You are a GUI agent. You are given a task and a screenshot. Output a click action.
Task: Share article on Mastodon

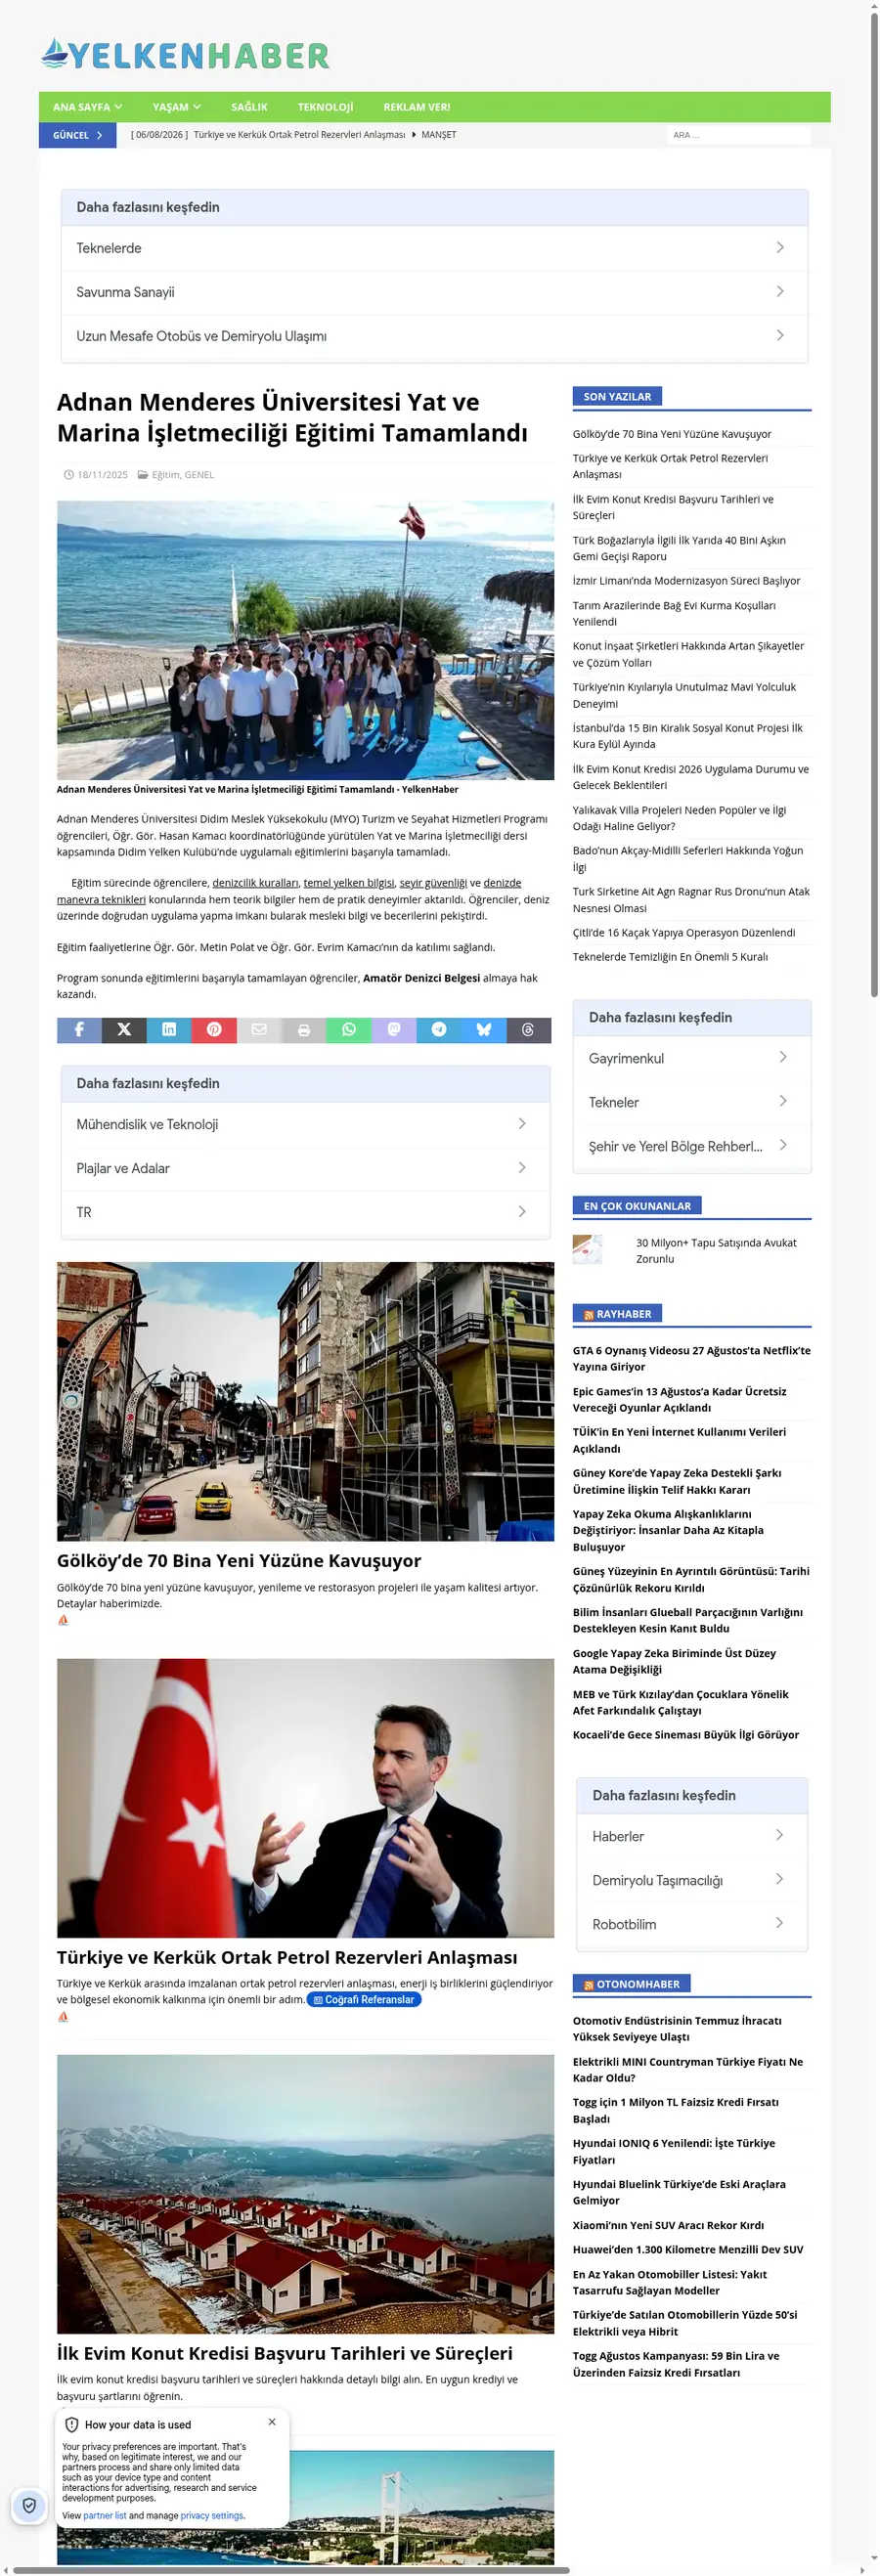pyautogui.click(x=394, y=1029)
